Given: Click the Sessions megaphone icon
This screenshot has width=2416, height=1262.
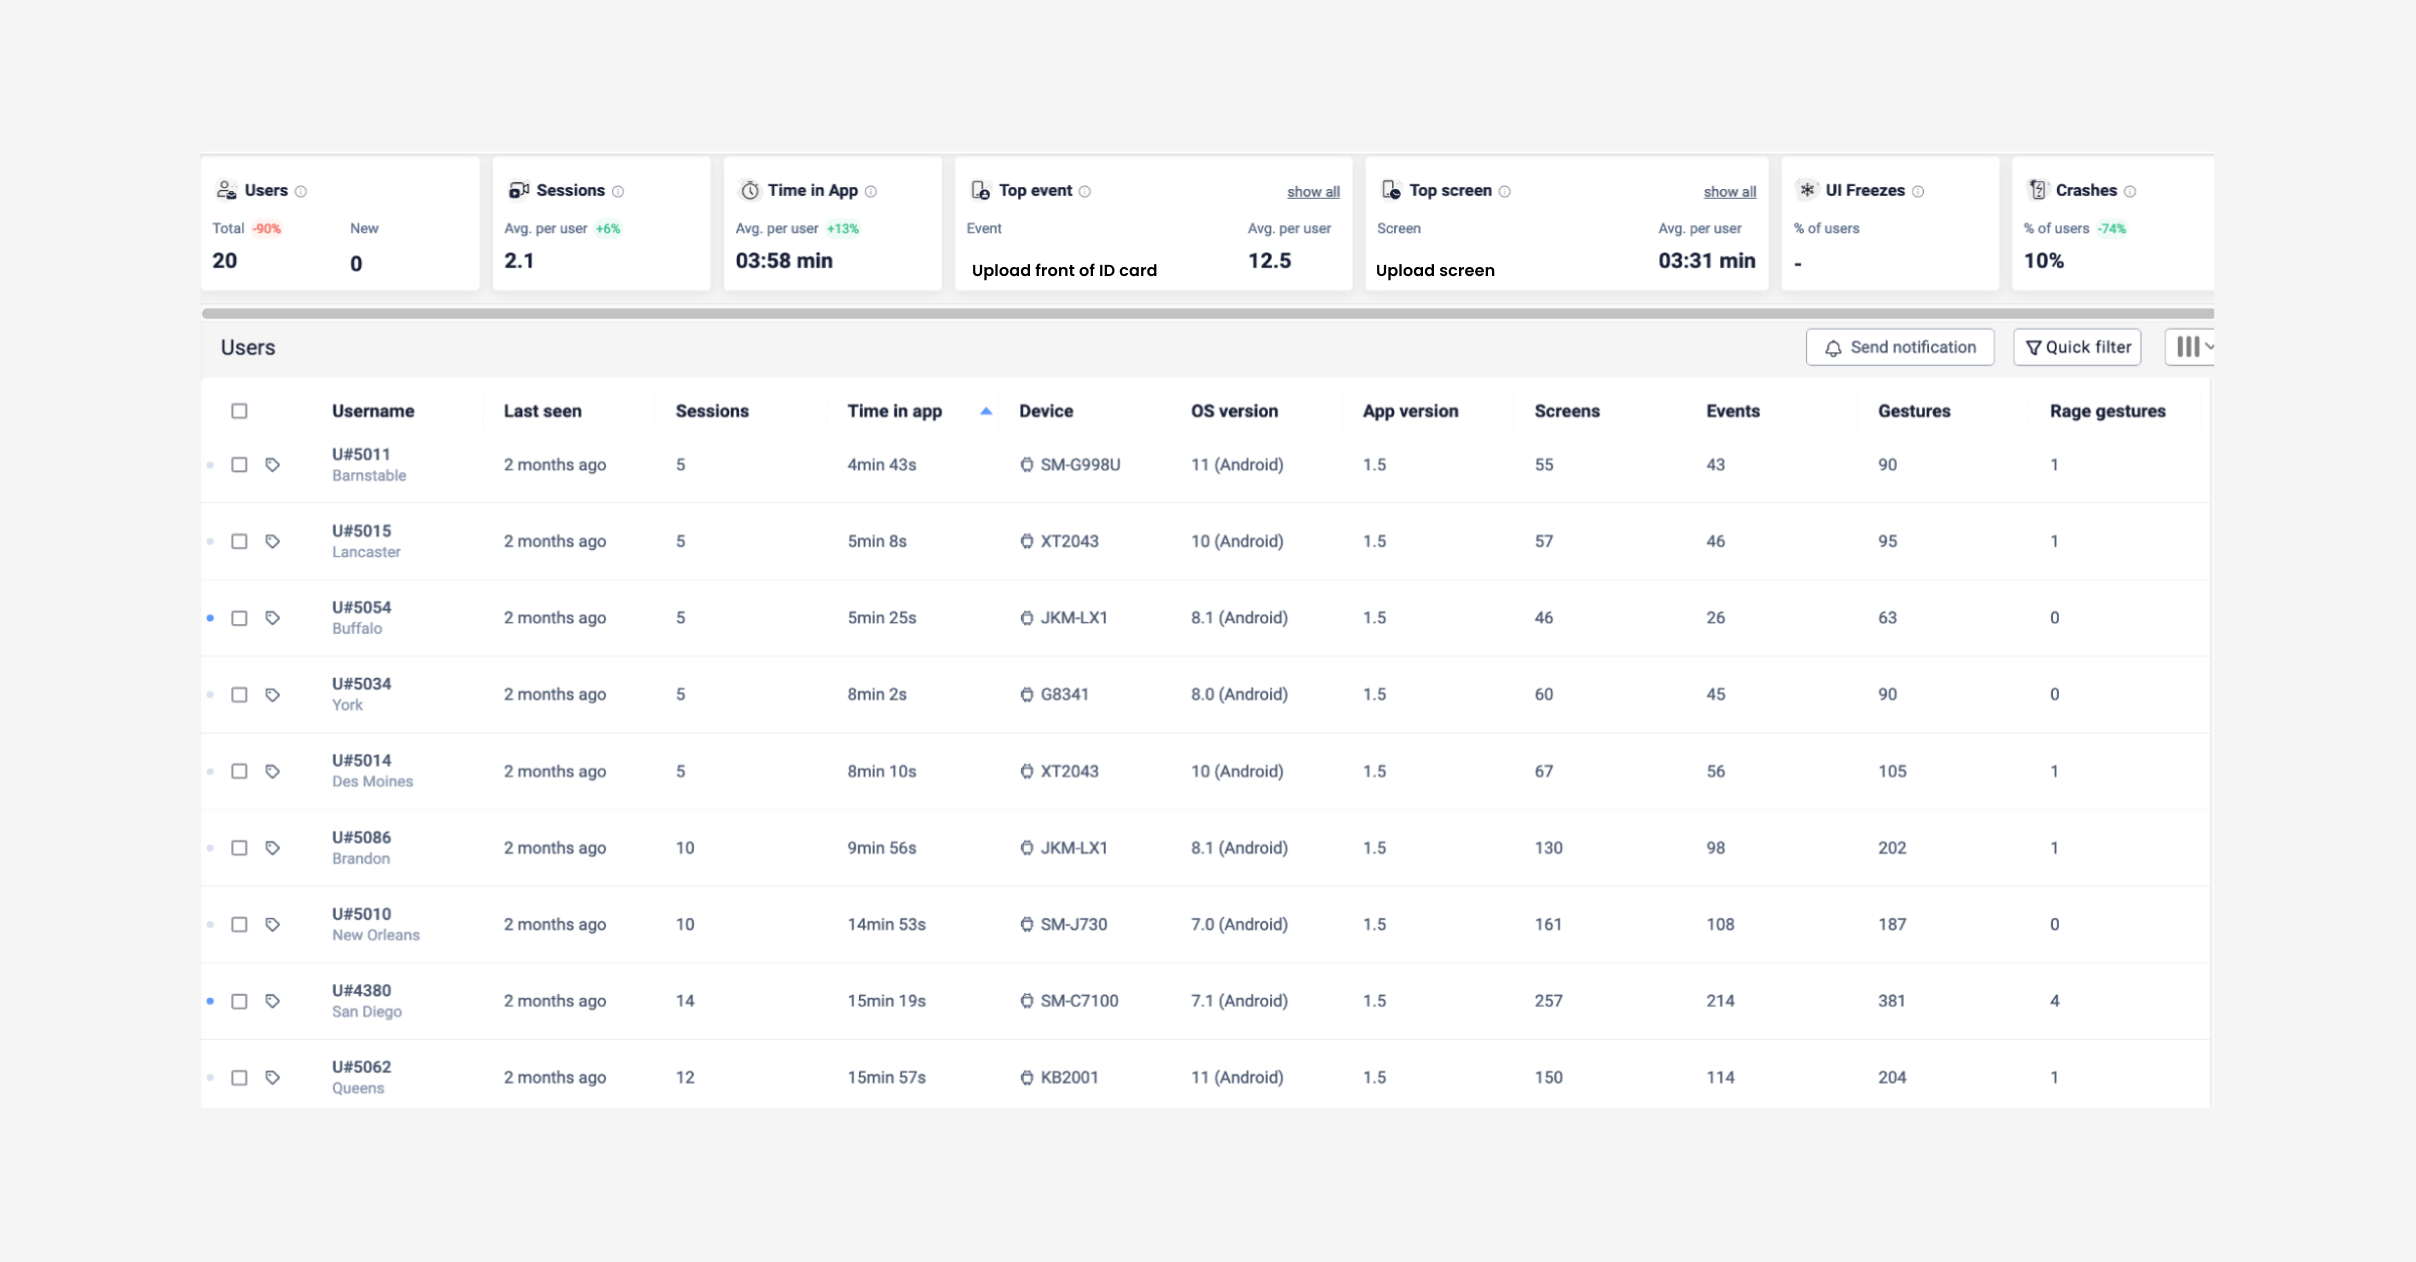Looking at the screenshot, I should coord(518,189).
